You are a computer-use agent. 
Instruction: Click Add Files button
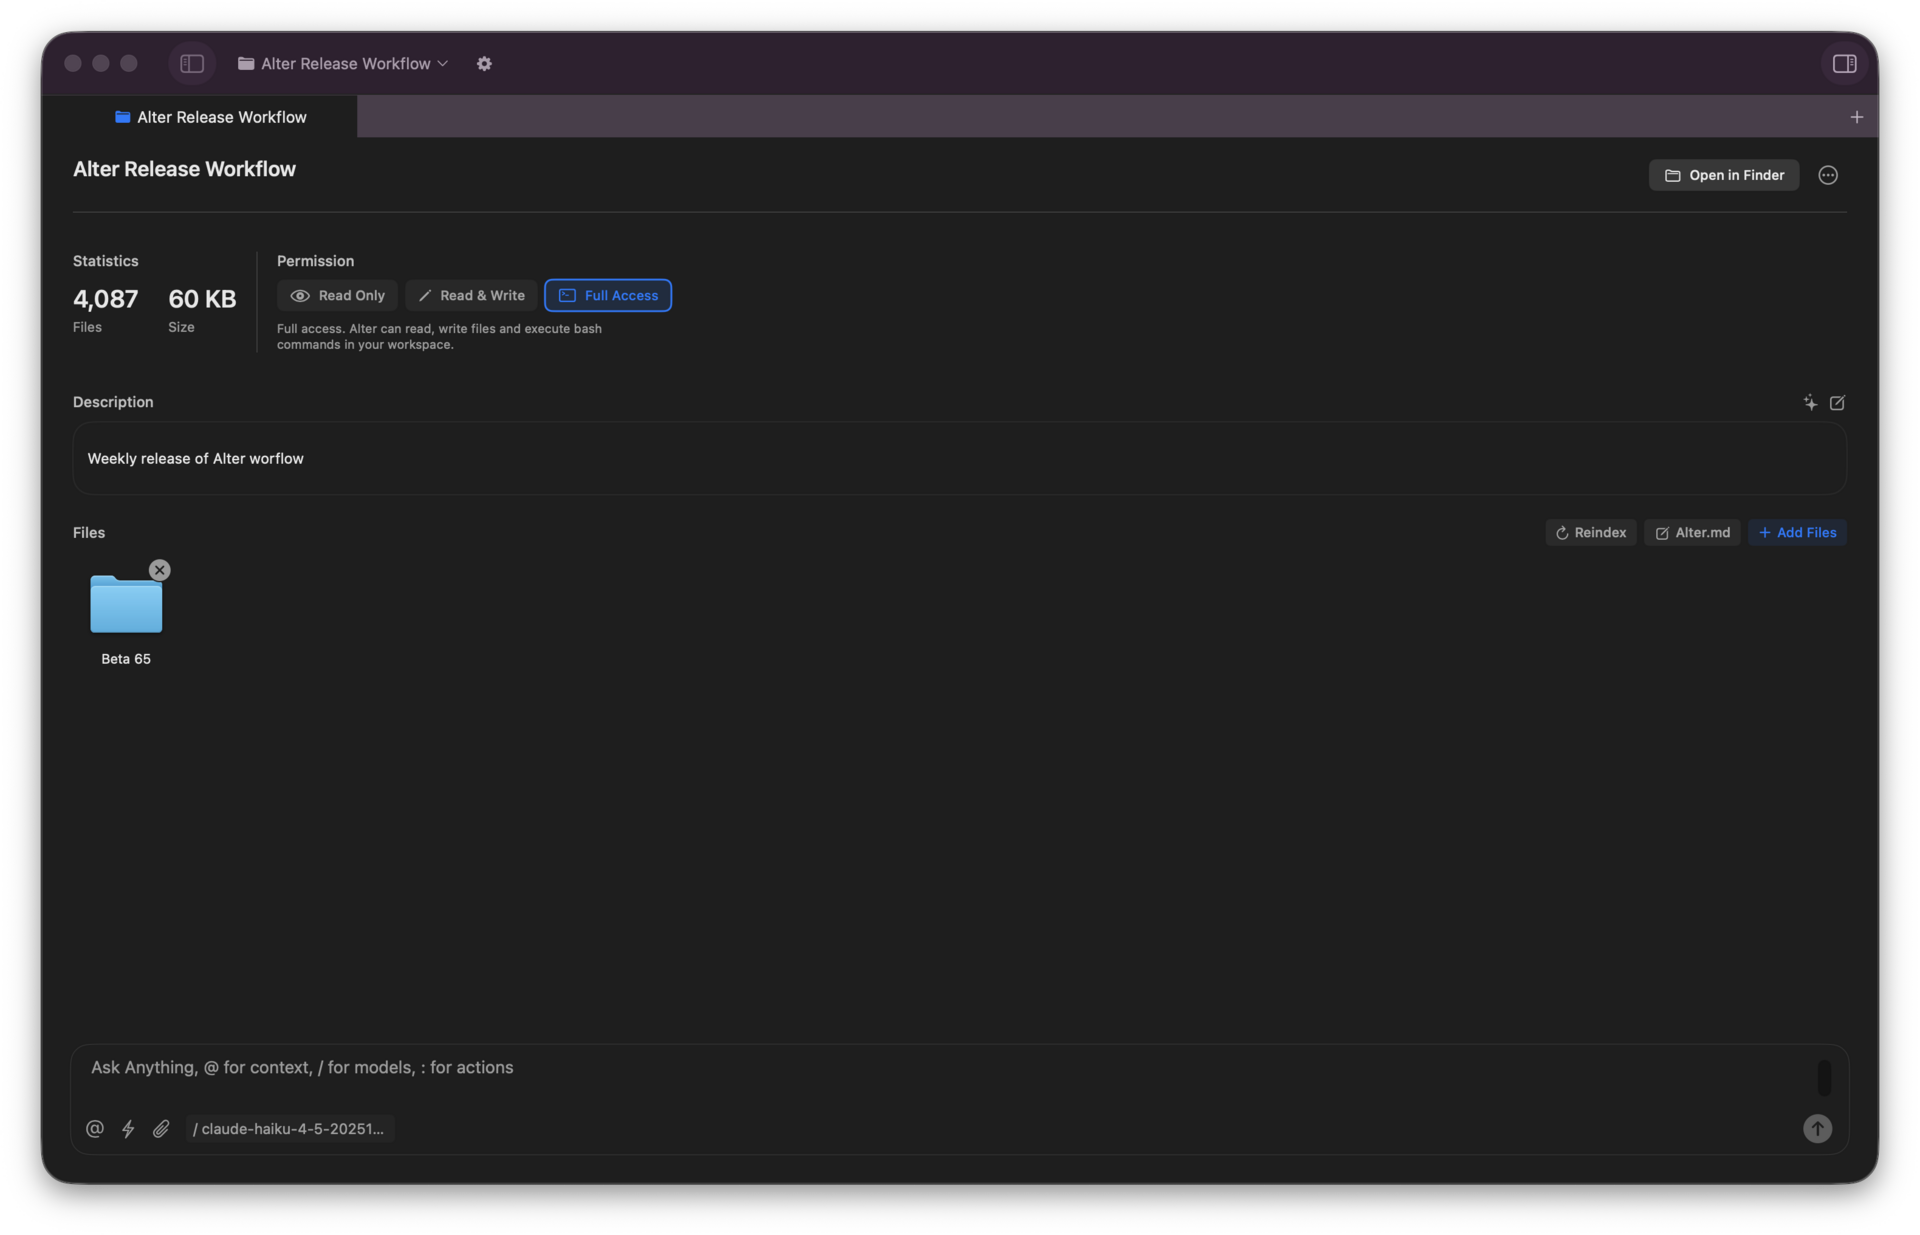tap(1797, 532)
